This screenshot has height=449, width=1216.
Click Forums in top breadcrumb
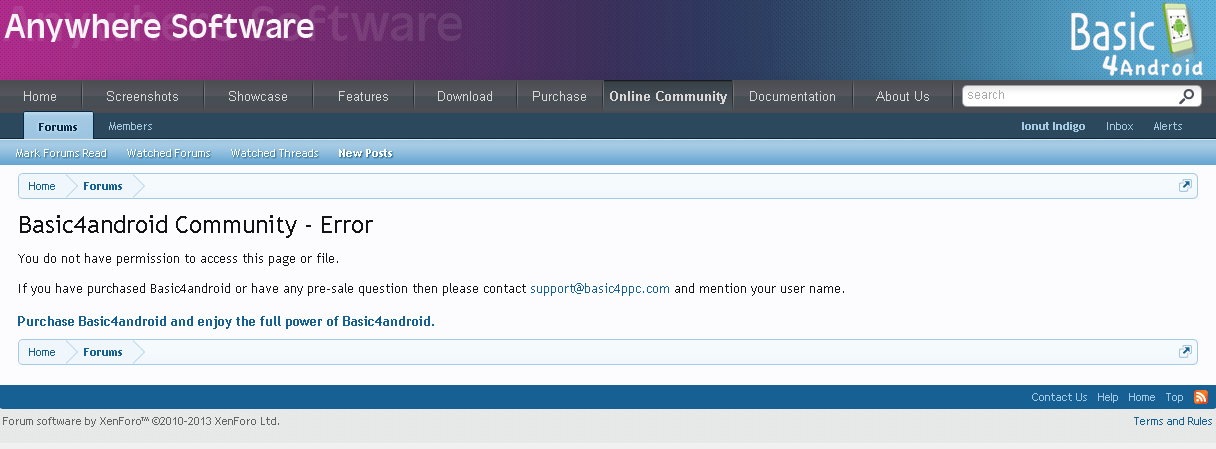point(103,186)
